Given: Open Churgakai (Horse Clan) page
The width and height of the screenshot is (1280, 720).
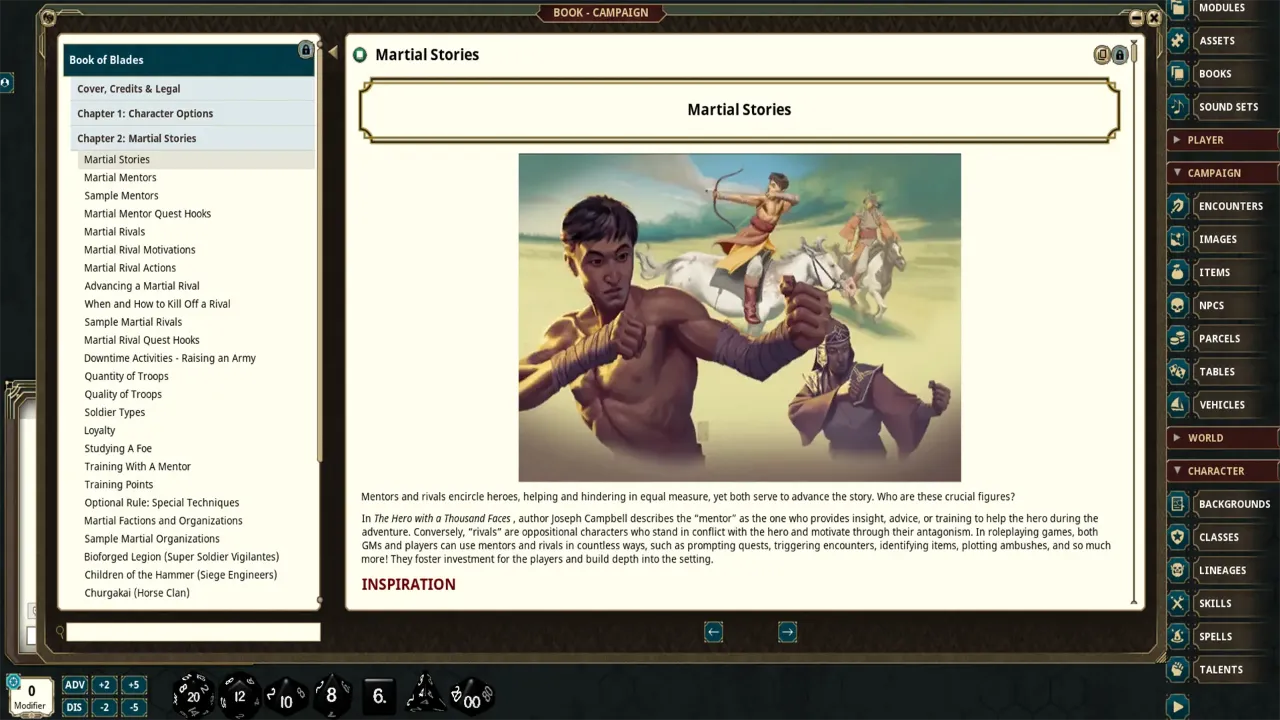Looking at the screenshot, I should tap(137, 593).
